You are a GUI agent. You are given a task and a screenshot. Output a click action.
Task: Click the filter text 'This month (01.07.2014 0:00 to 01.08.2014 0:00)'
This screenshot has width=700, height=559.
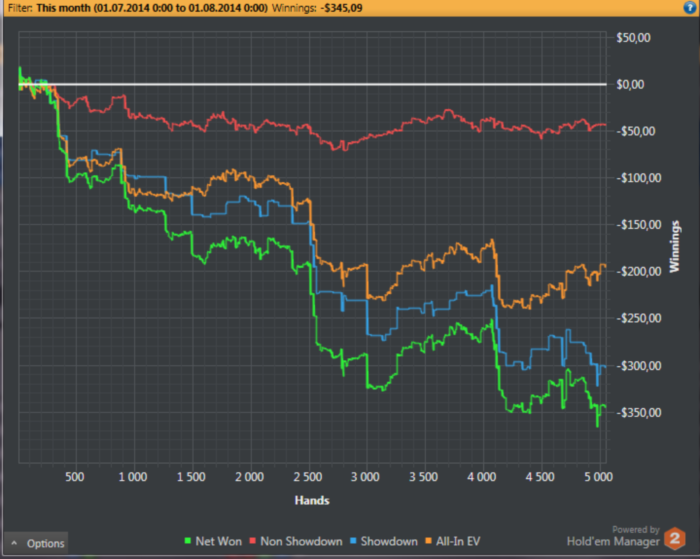coord(152,8)
